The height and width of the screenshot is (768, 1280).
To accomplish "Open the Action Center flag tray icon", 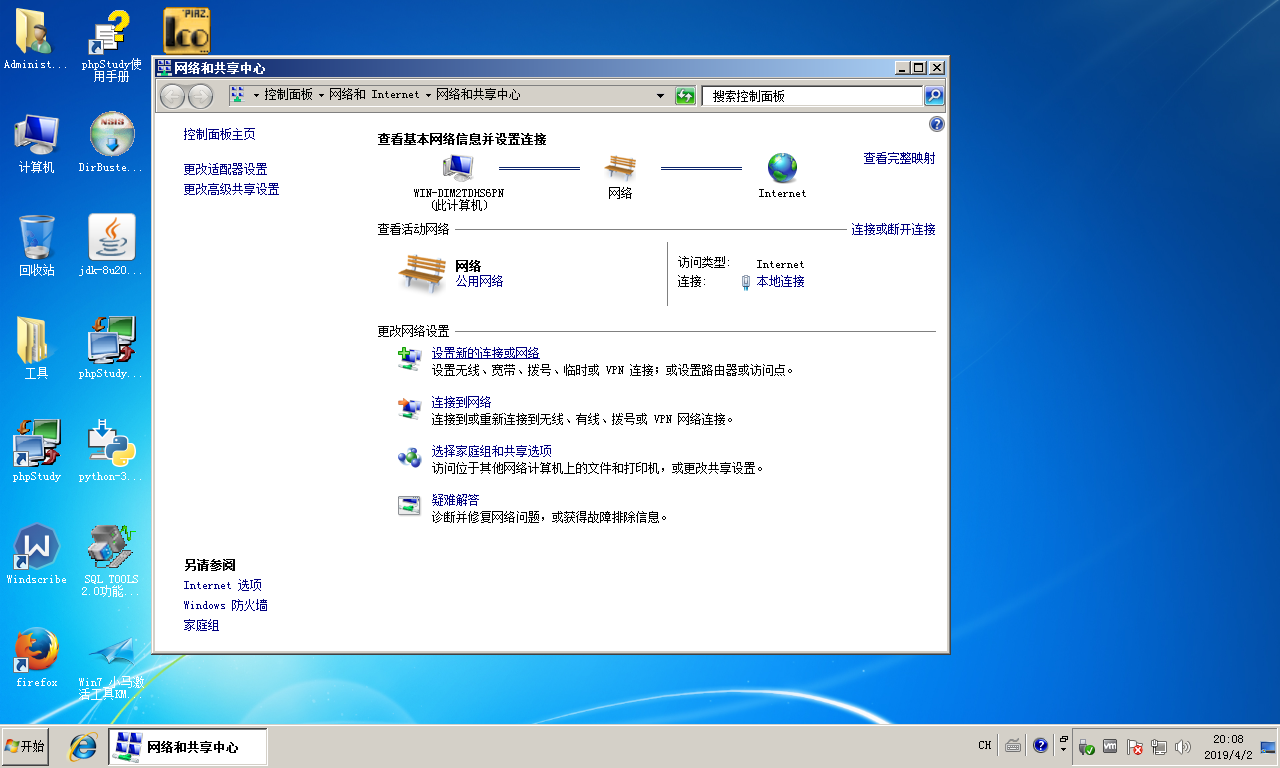I will (x=1135, y=746).
